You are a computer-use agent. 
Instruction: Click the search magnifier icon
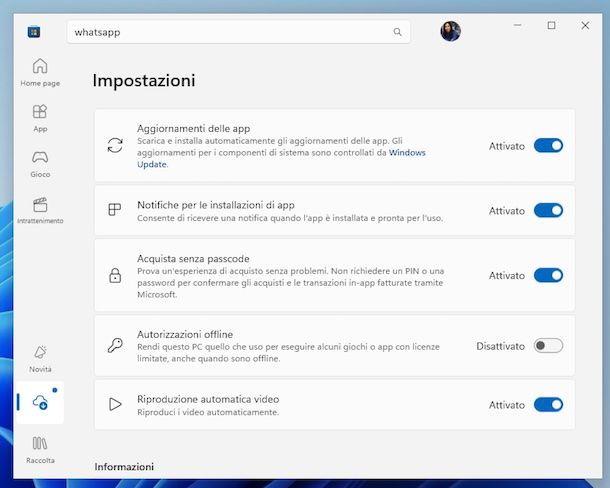[x=397, y=32]
